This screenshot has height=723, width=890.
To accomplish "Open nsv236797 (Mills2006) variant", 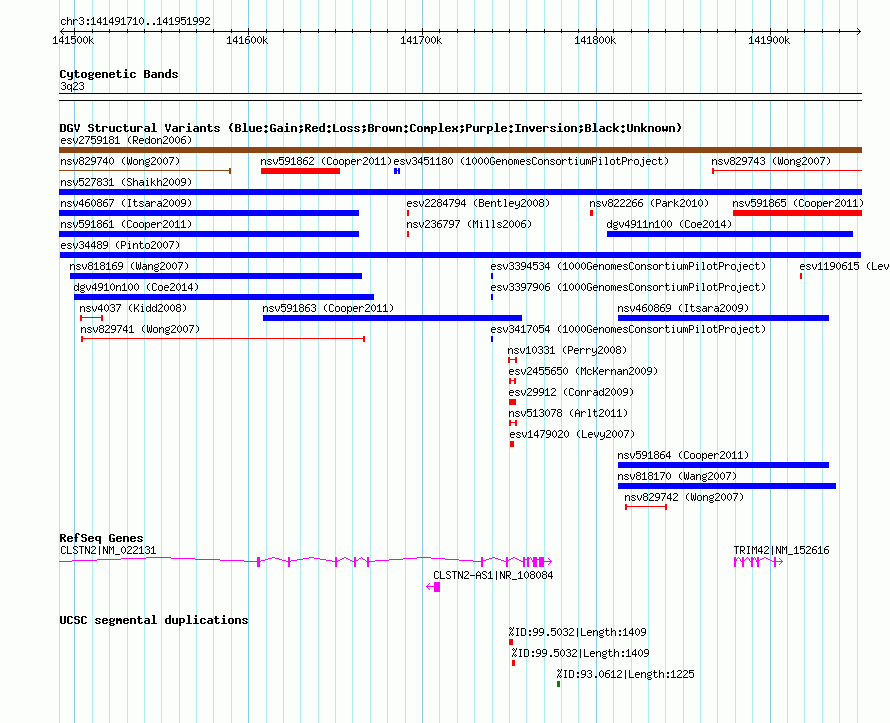I will (x=469, y=224).
